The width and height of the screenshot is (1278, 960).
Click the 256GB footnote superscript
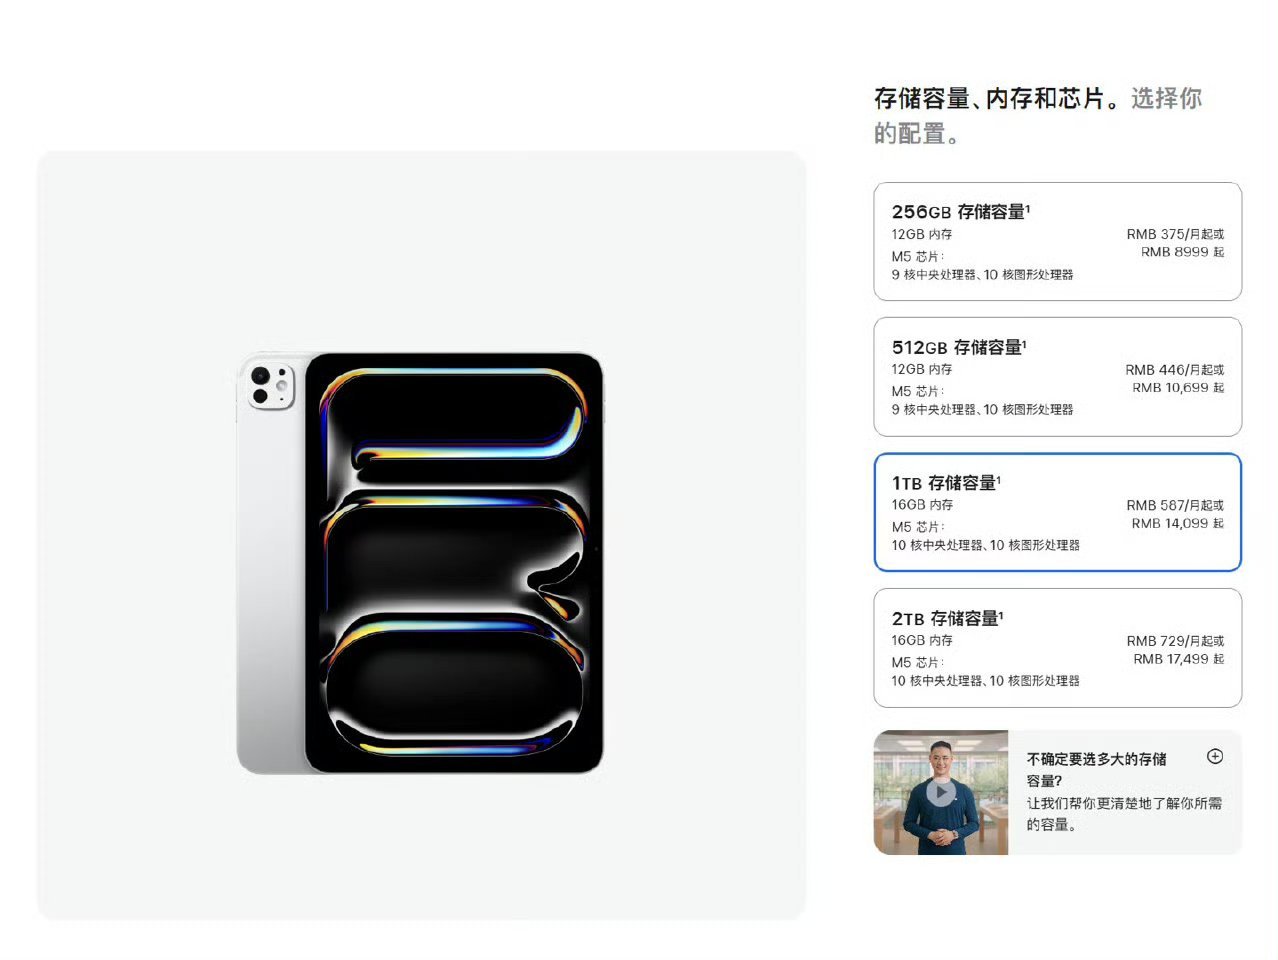[1028, 207]
